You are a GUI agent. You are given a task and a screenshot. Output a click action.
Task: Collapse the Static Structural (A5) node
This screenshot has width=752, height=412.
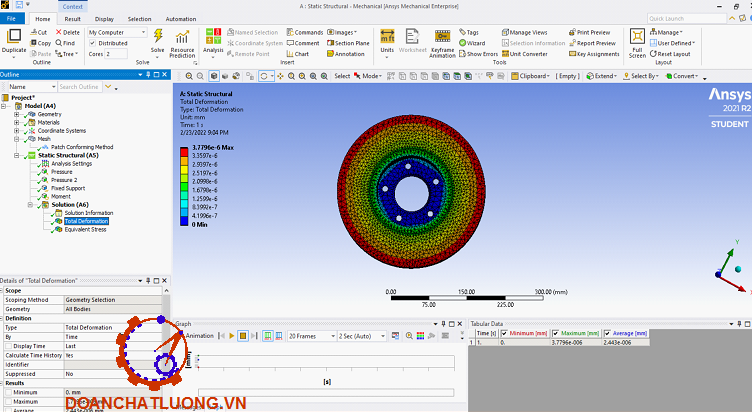tap(16, 155)
